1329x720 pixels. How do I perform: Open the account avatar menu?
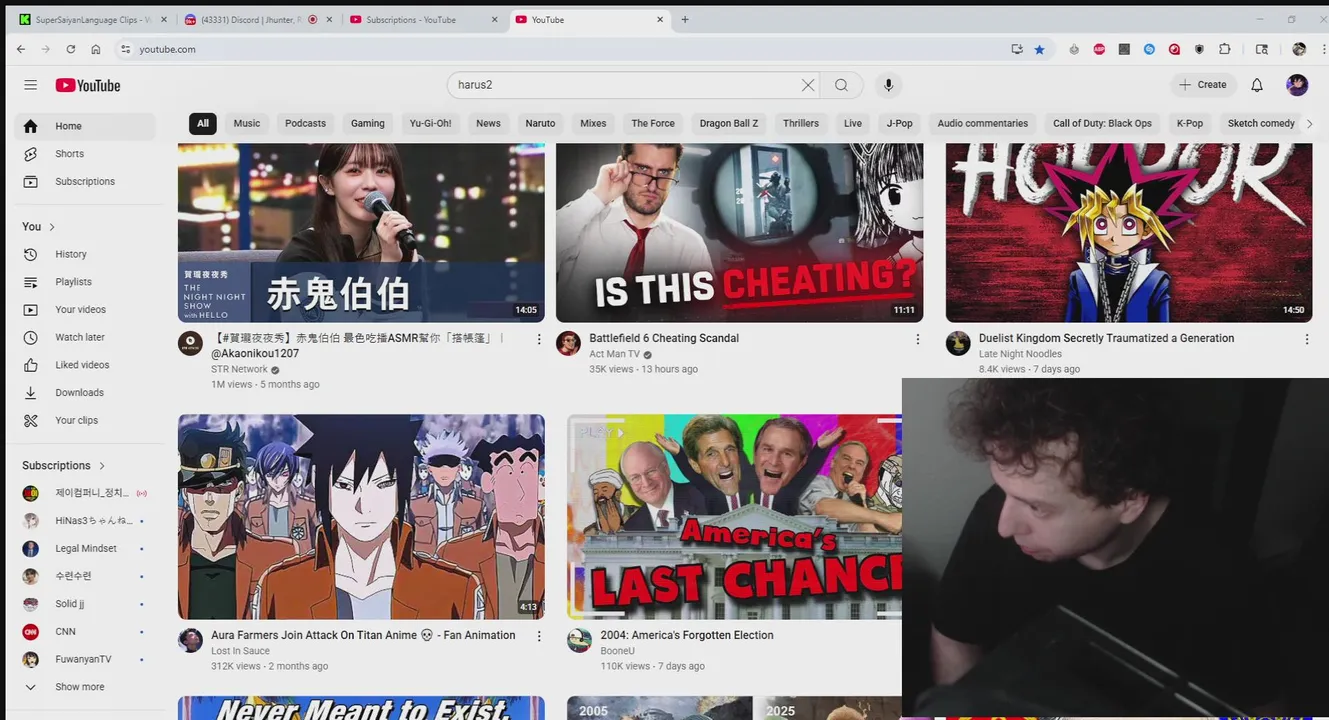(1297, 85)
